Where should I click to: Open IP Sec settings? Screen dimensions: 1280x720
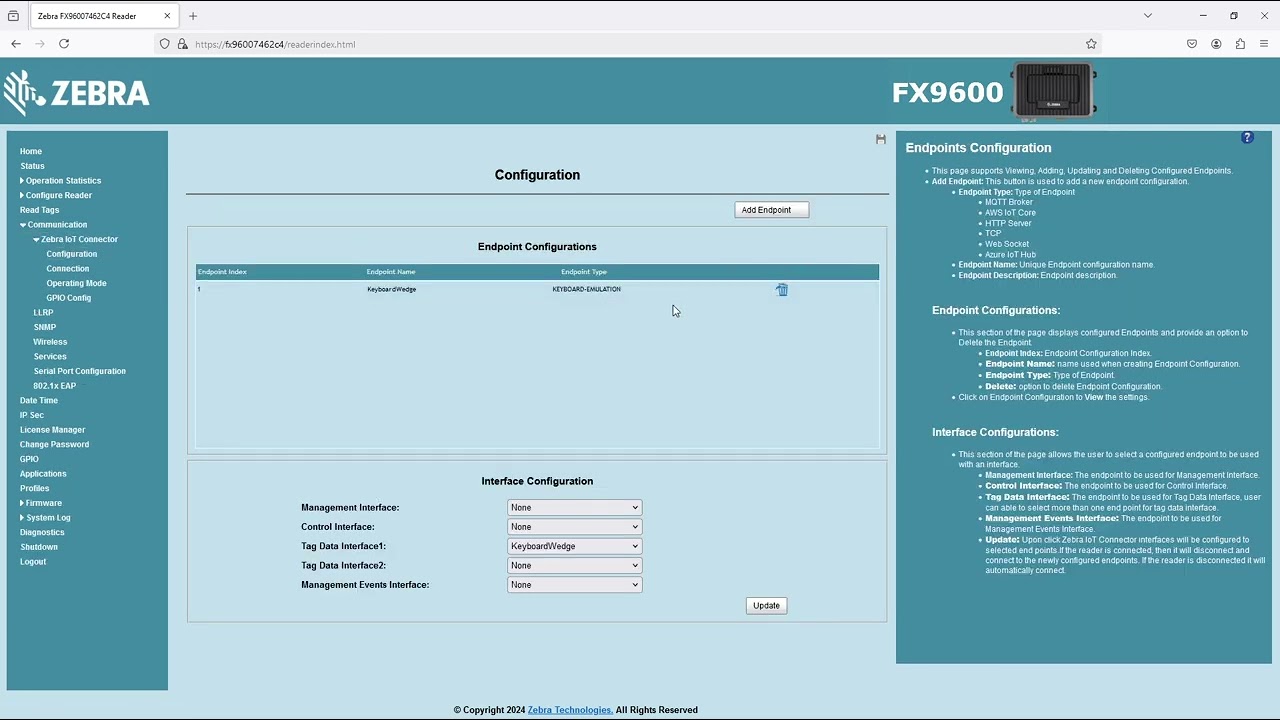[32, 415]
